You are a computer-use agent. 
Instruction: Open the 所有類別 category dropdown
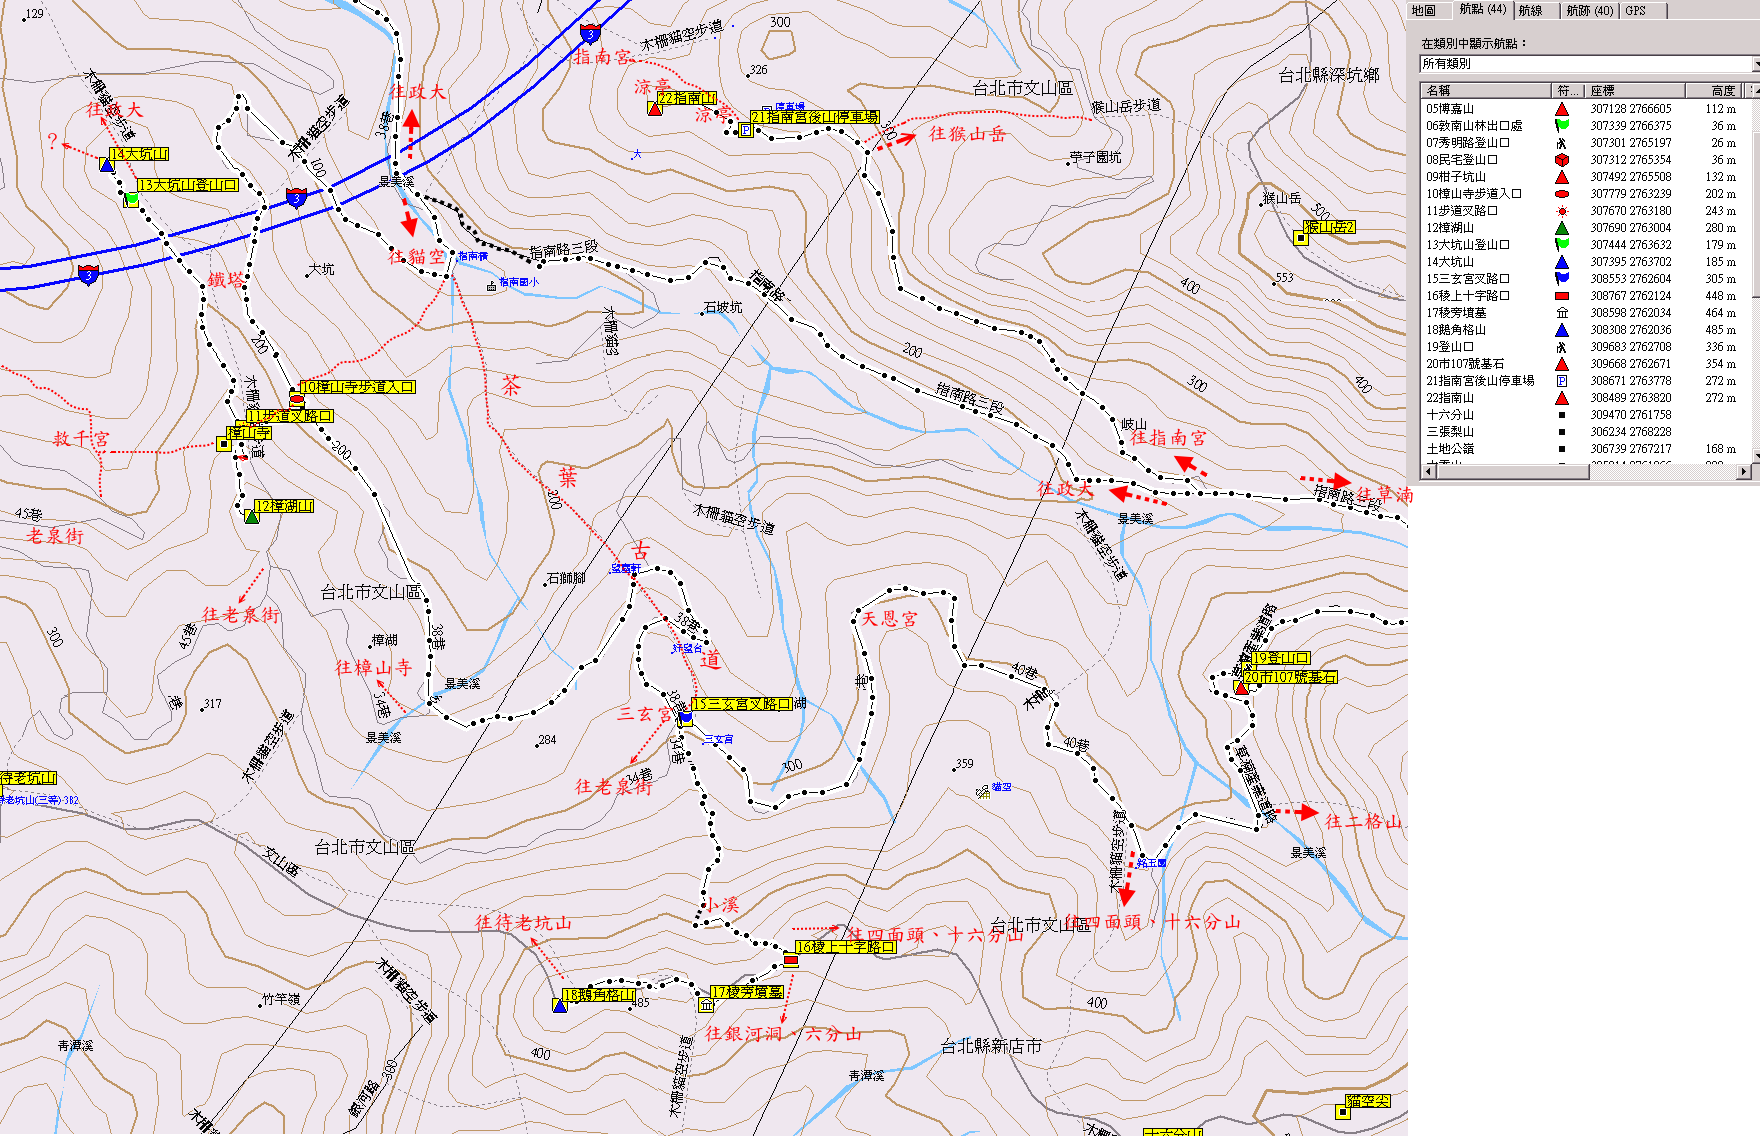pyautogui.click(x=1588, y=64)
